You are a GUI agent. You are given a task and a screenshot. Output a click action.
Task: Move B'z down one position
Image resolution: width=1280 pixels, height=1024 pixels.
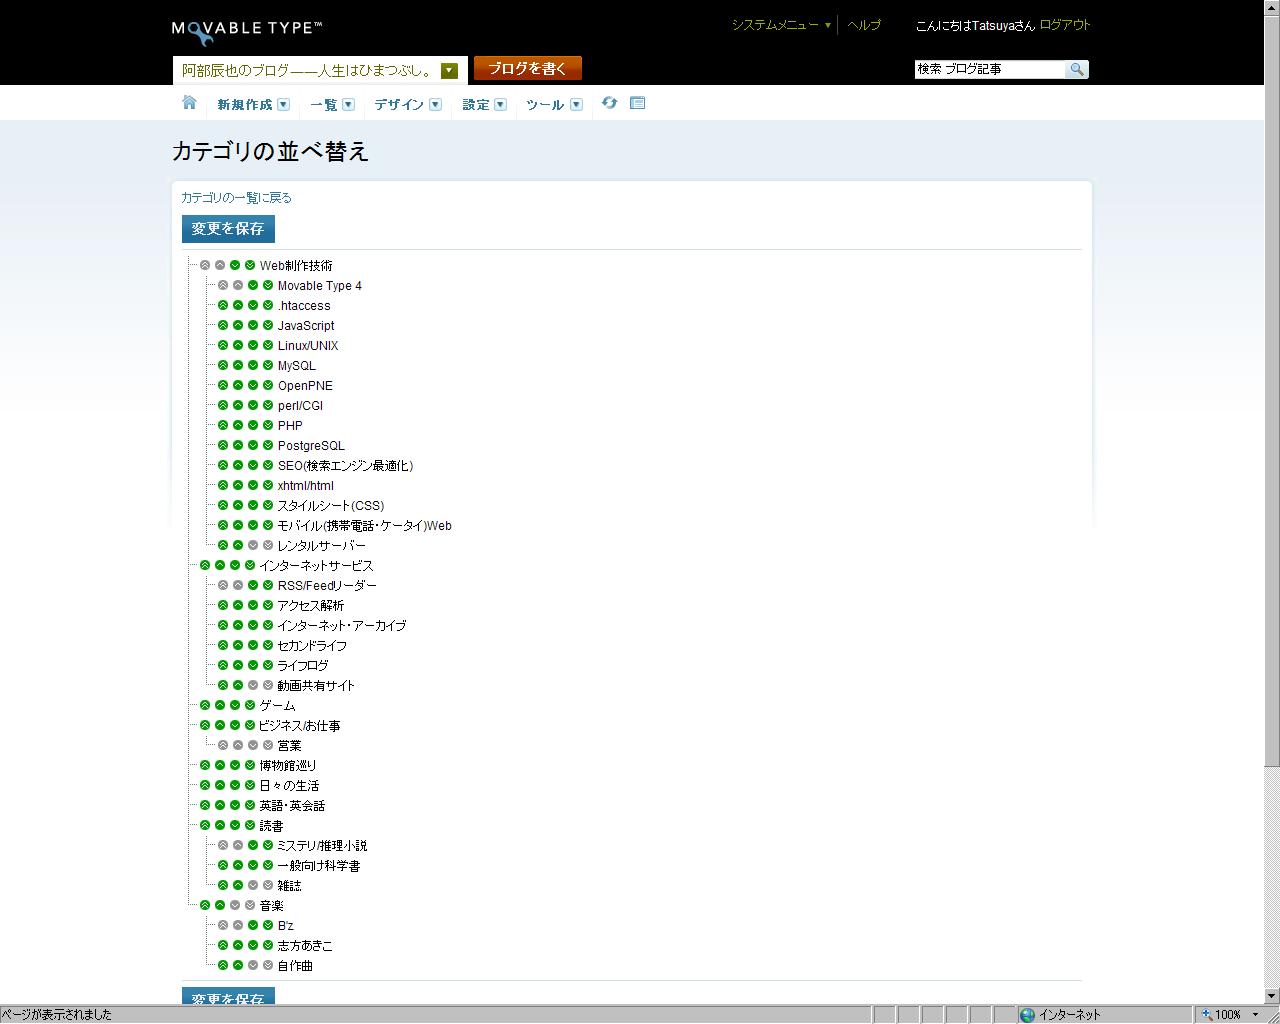coord(253,925)
